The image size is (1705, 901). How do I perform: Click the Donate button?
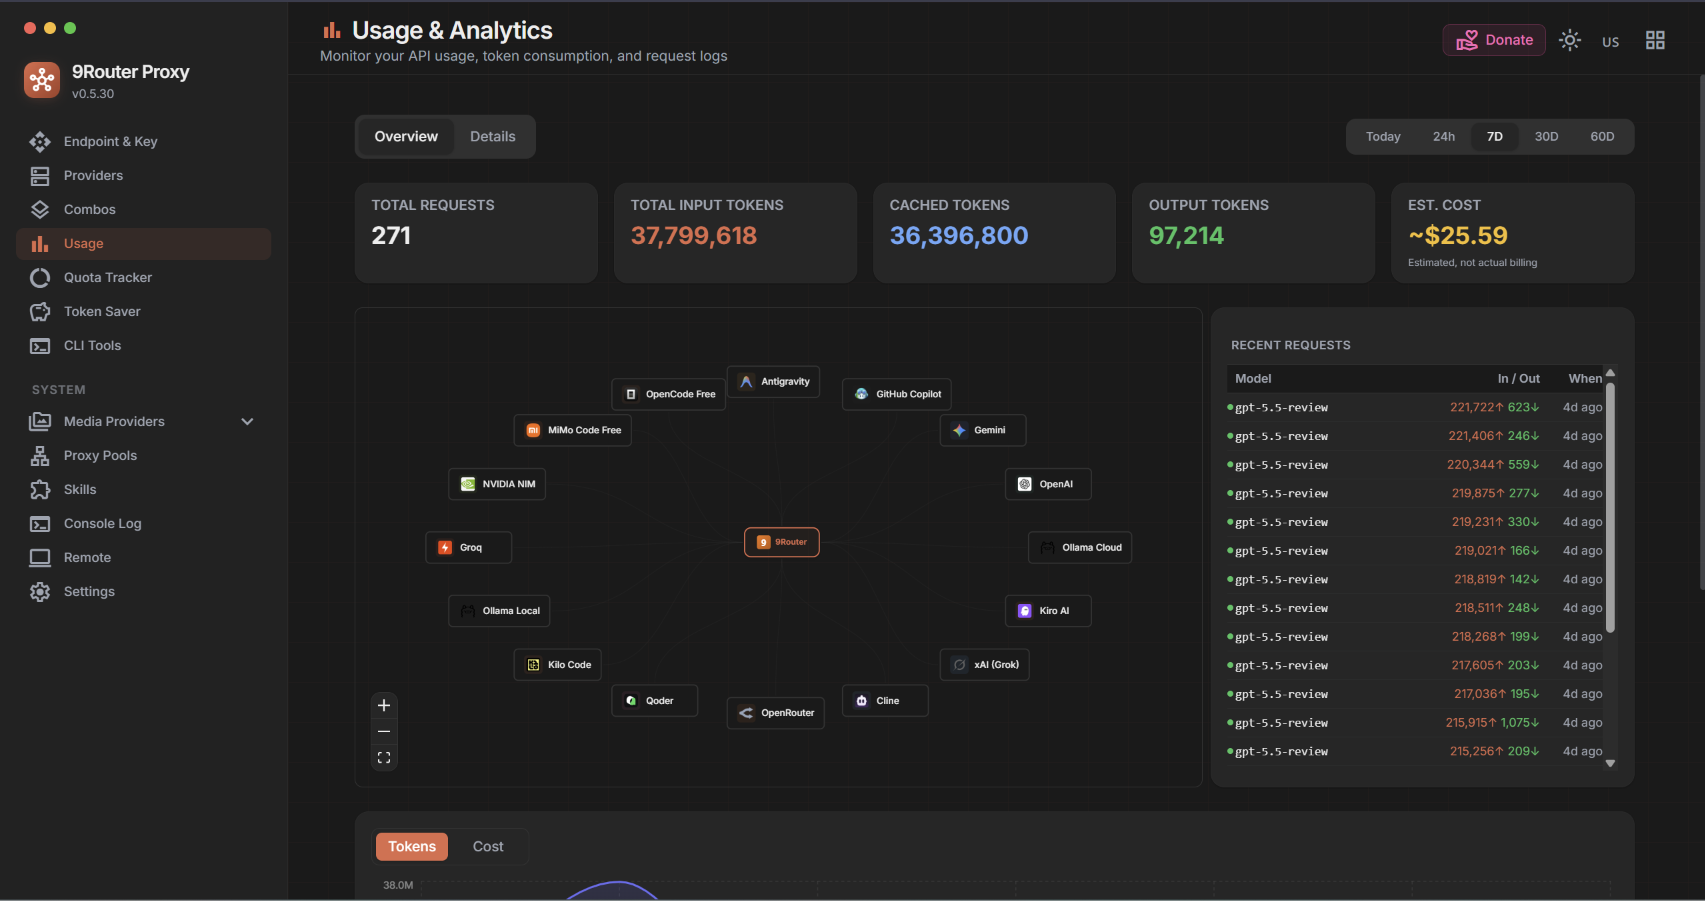[x=1494, y=40]
